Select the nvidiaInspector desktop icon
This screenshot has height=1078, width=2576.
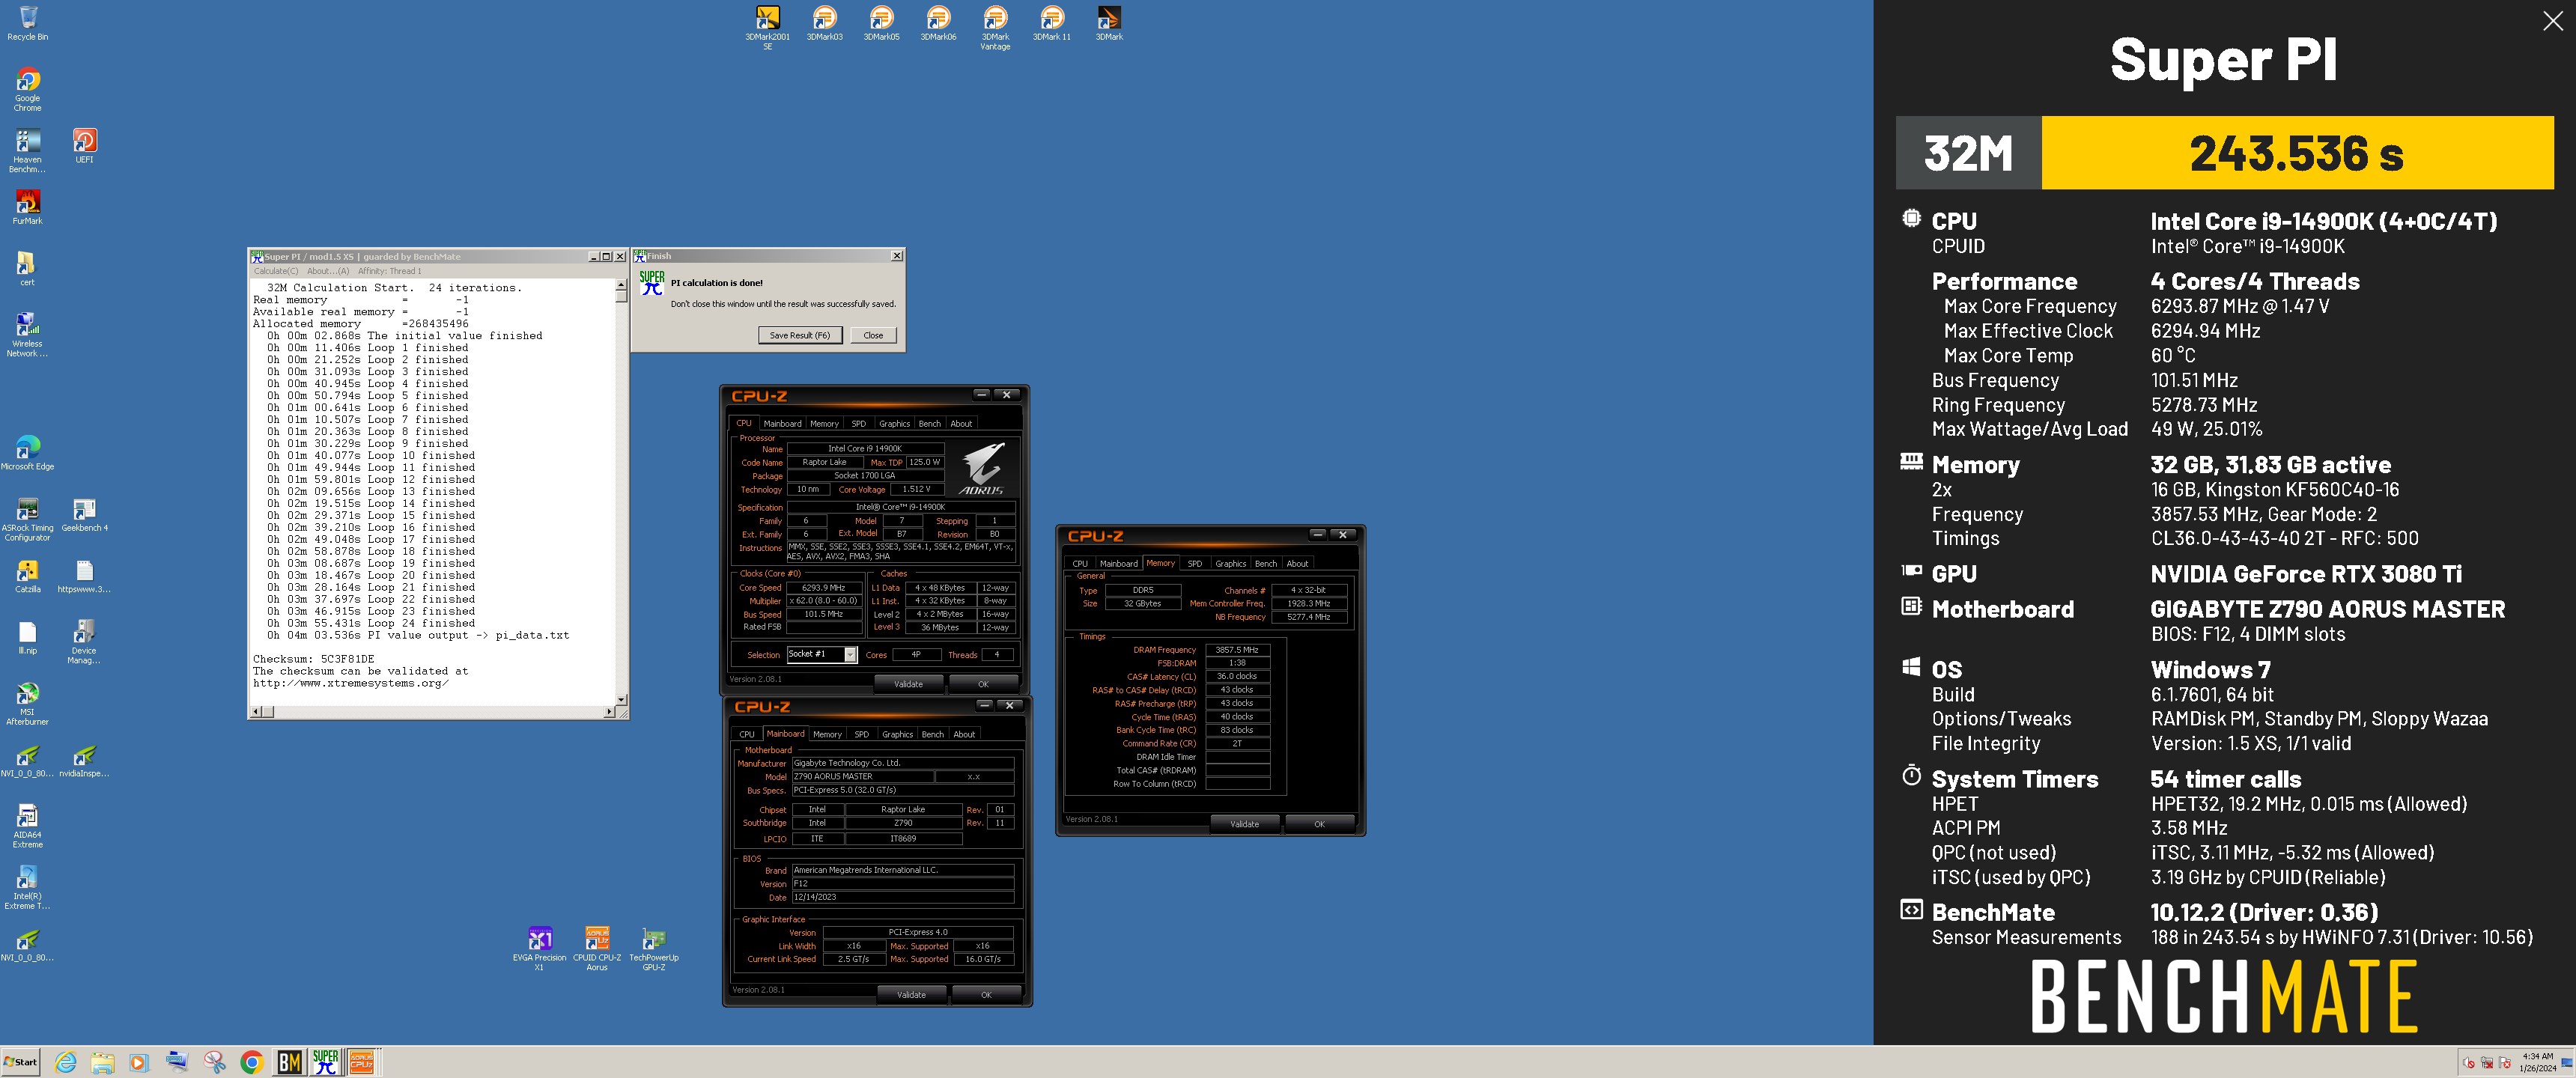pyautogui.click(x=84, y=760)
